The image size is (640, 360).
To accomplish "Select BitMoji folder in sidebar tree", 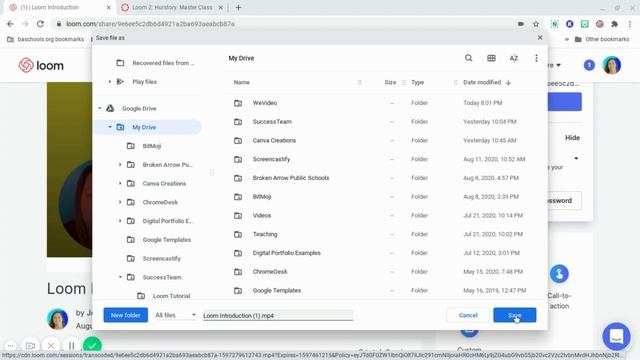I will point(152,146).
